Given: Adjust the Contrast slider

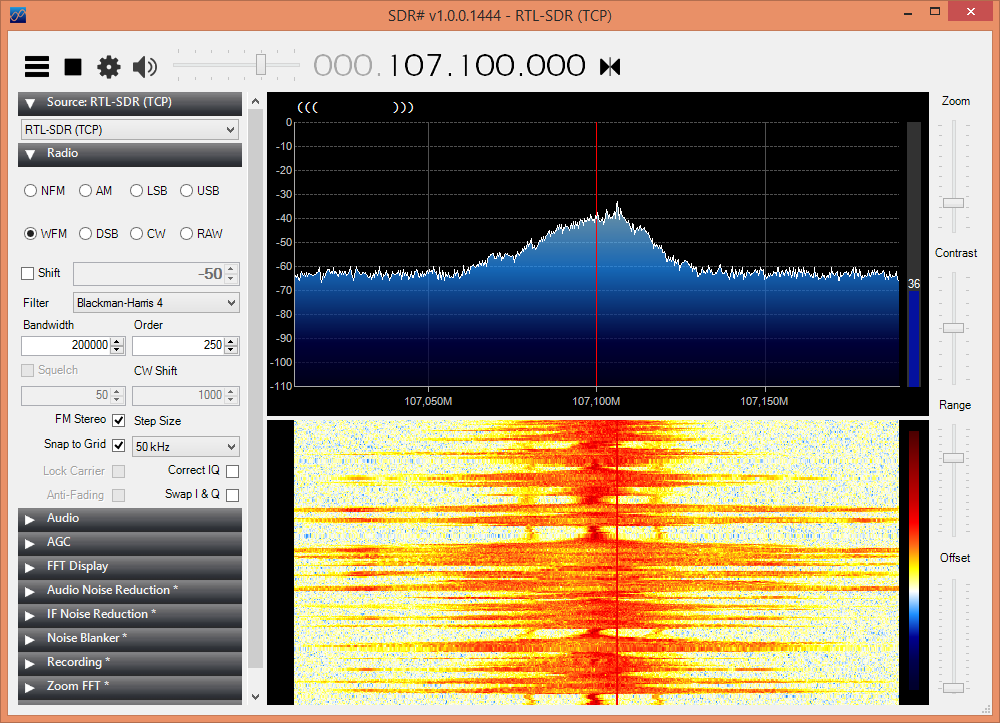Looking at the screenshot, I should [951, 327].
